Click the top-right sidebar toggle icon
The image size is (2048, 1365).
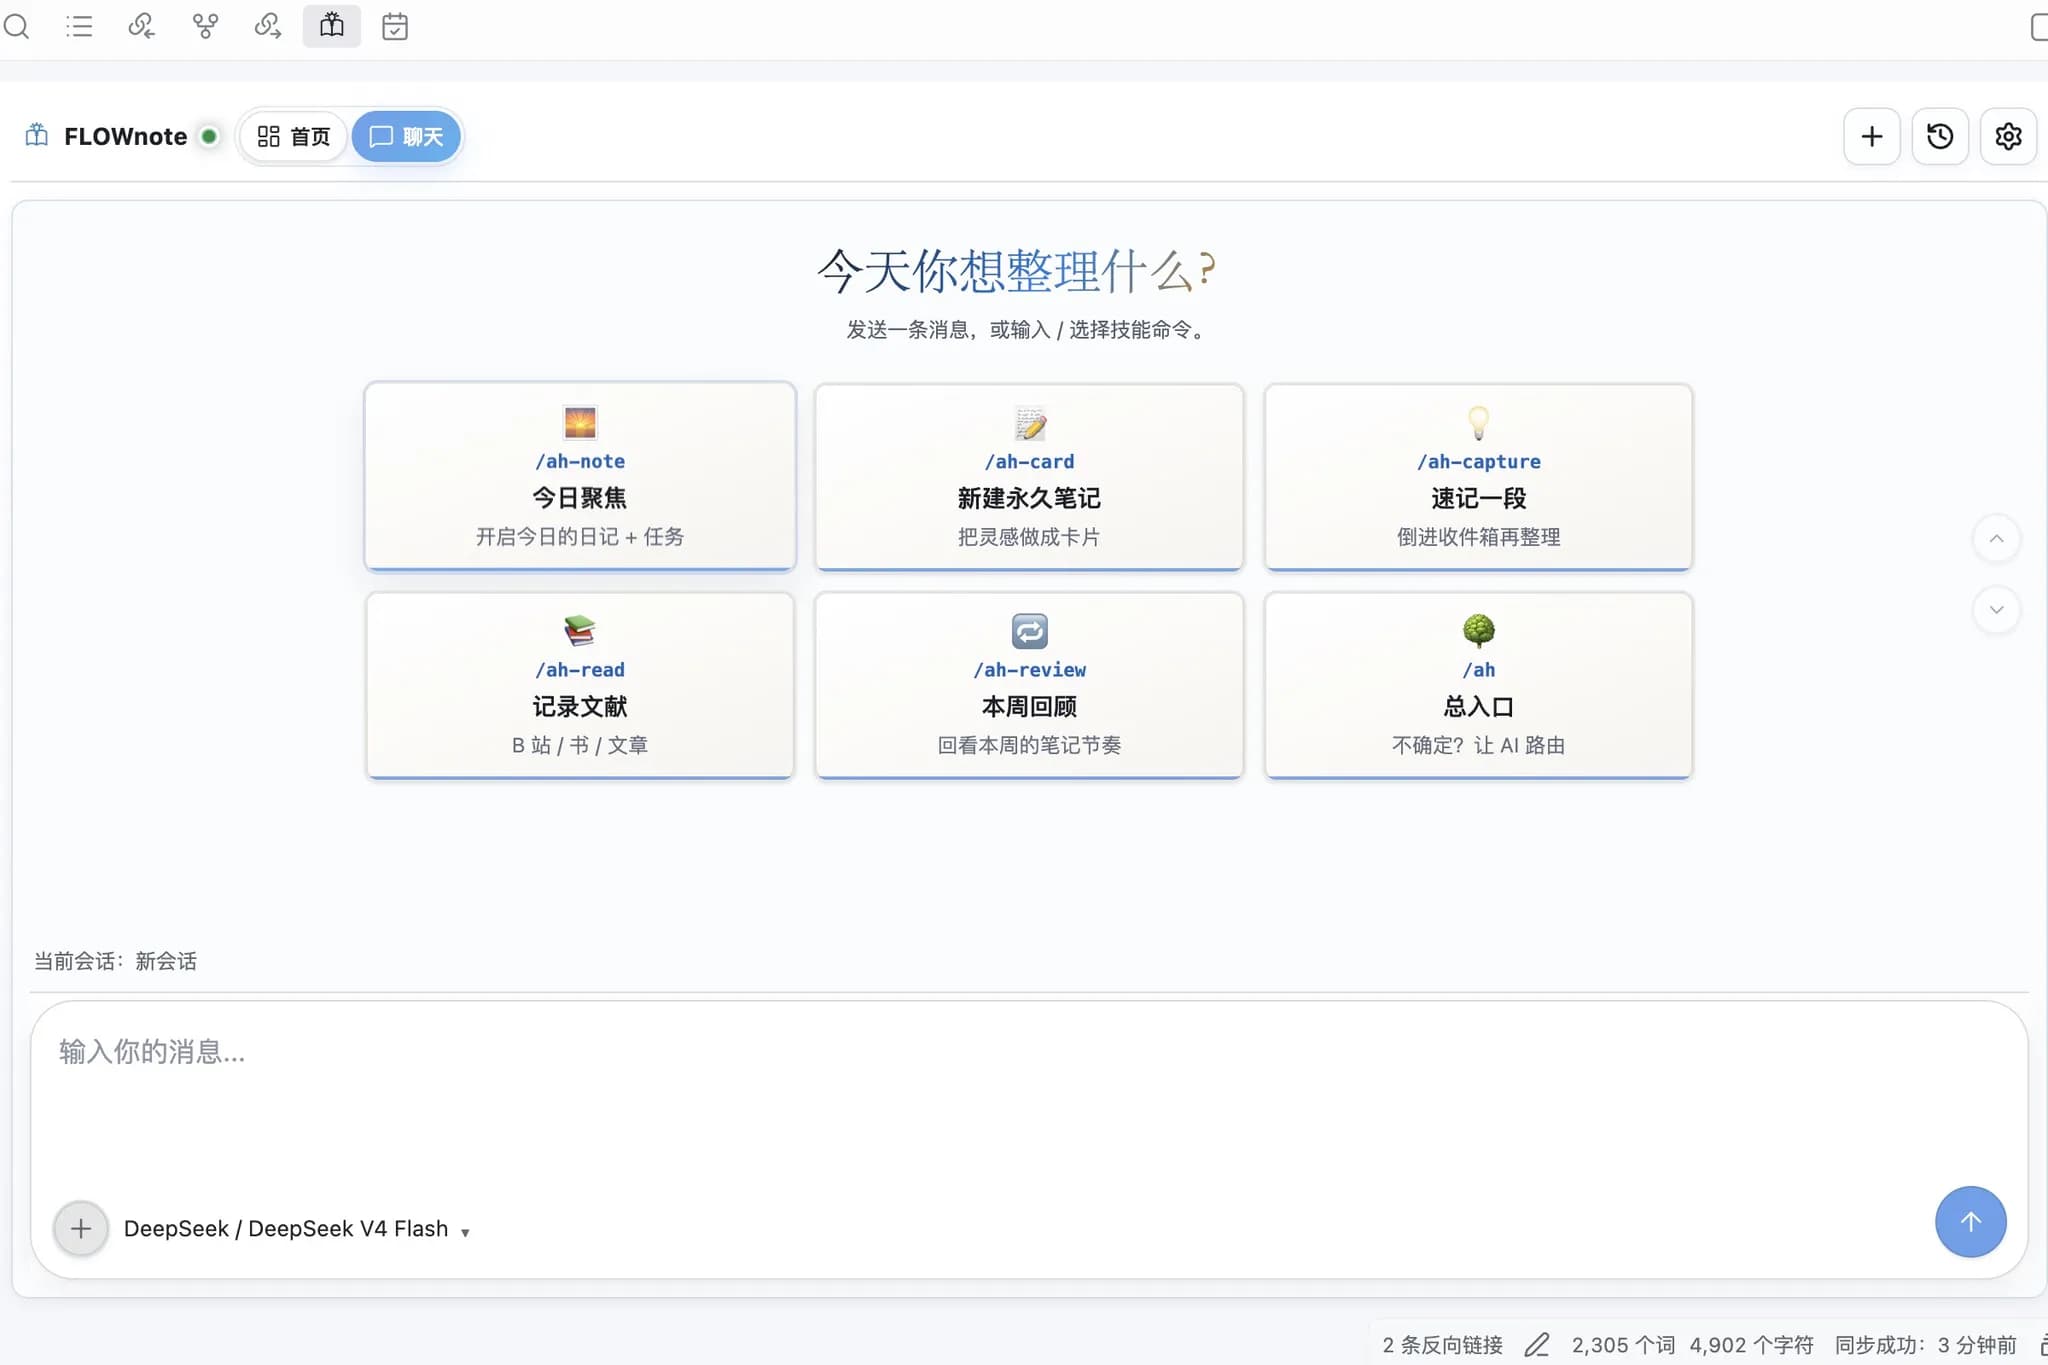2039,27
